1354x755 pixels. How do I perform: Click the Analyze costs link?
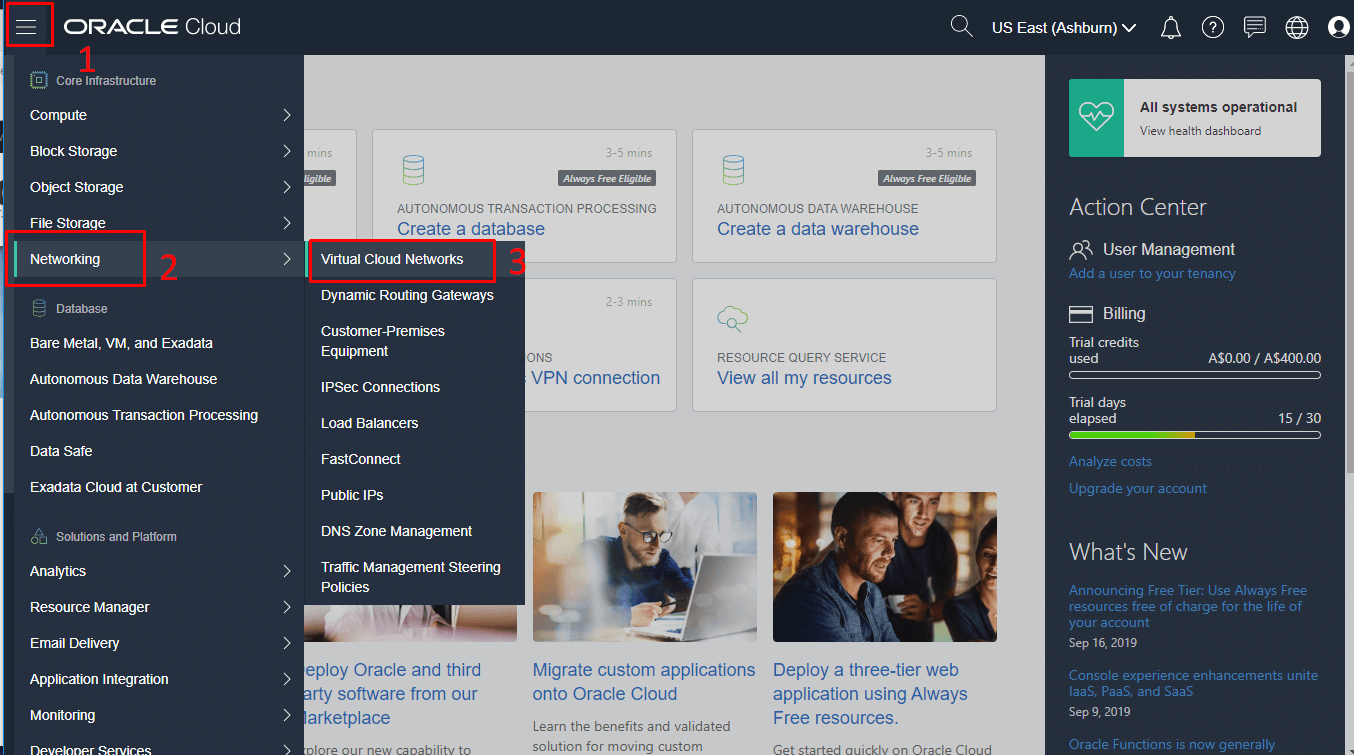coord(1110,461)
